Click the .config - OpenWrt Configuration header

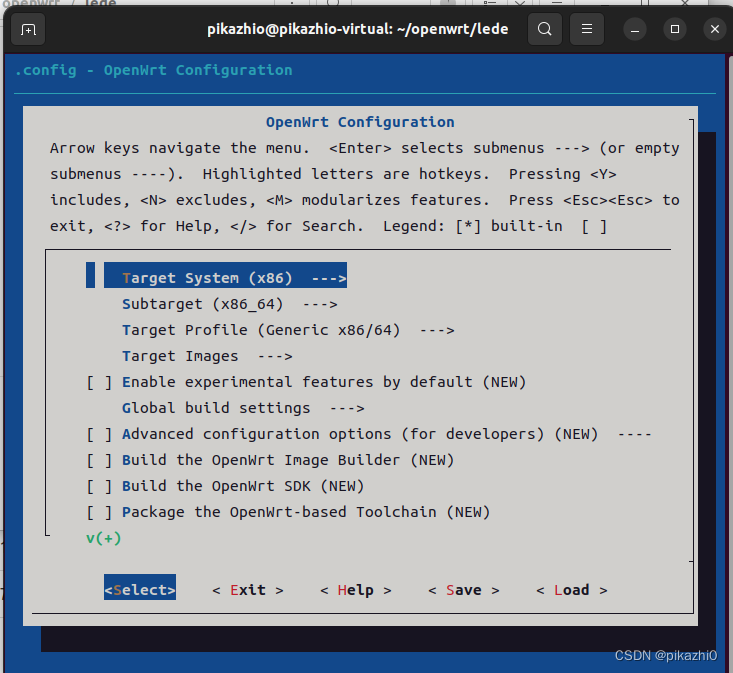click(x=154, y=71)
